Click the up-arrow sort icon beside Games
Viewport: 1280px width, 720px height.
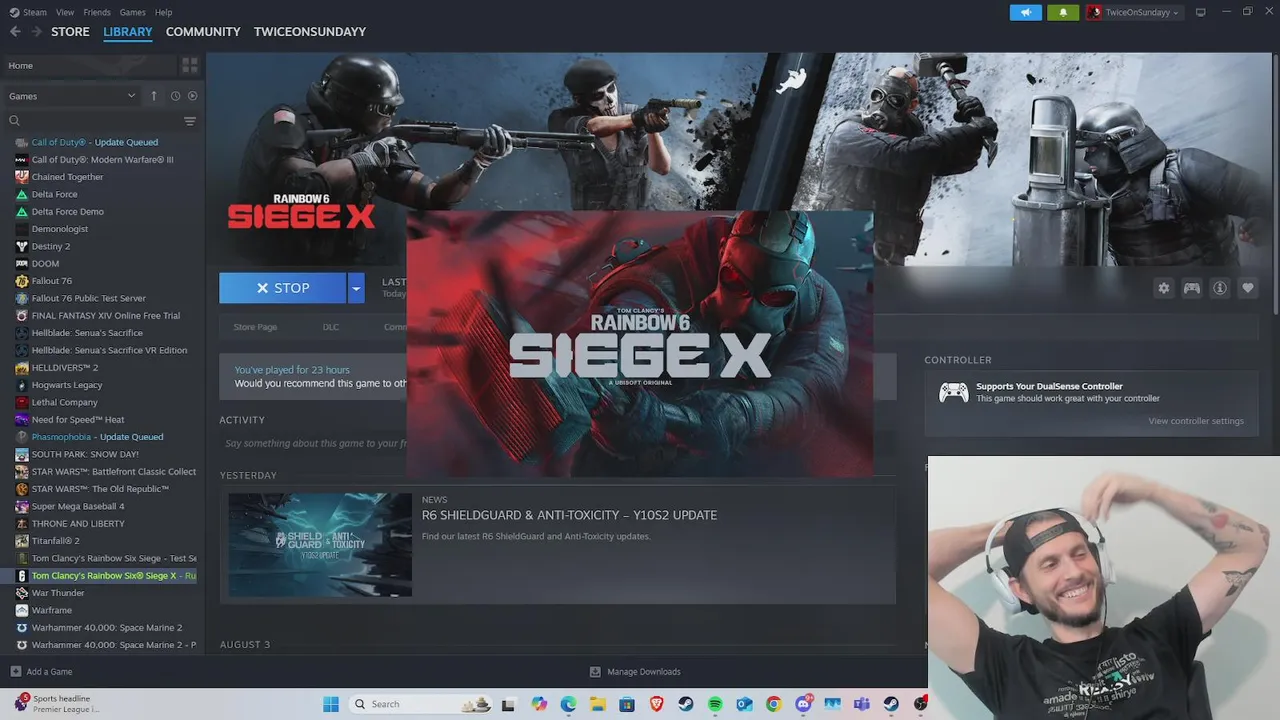[154, 96]
